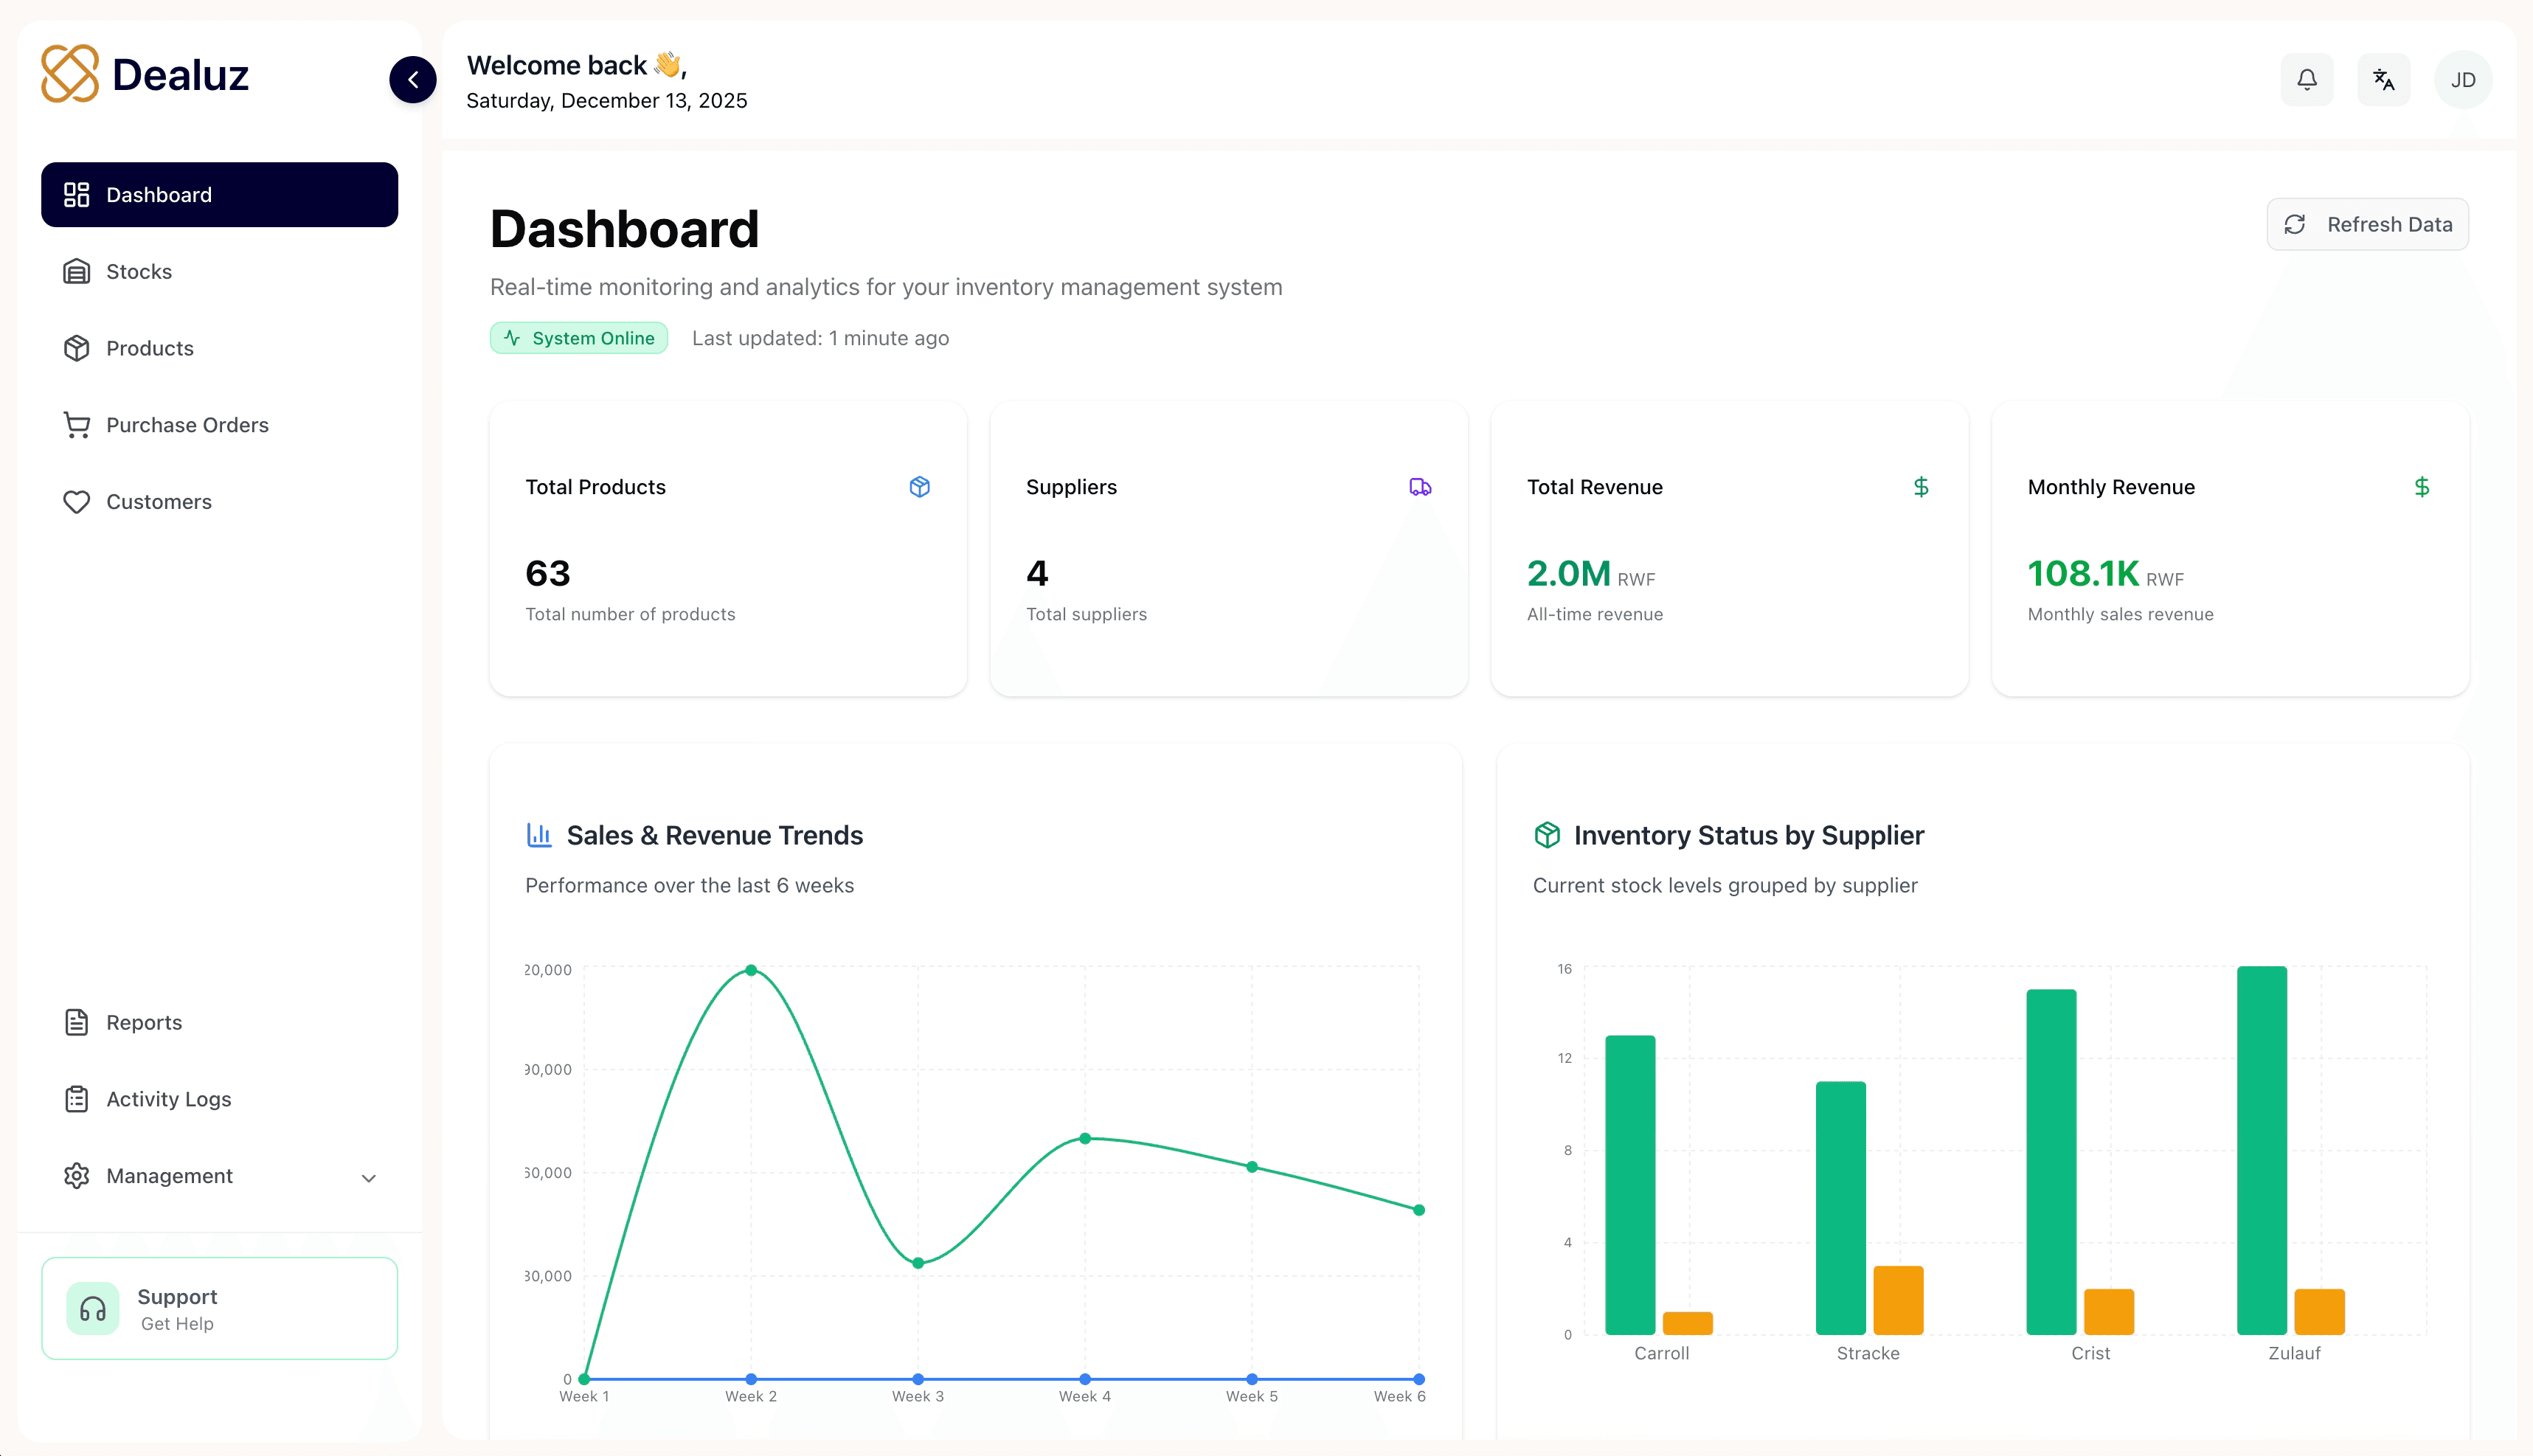Open the JD user avatar
Screen dimensions: 2533x1456
point(2463,79)
